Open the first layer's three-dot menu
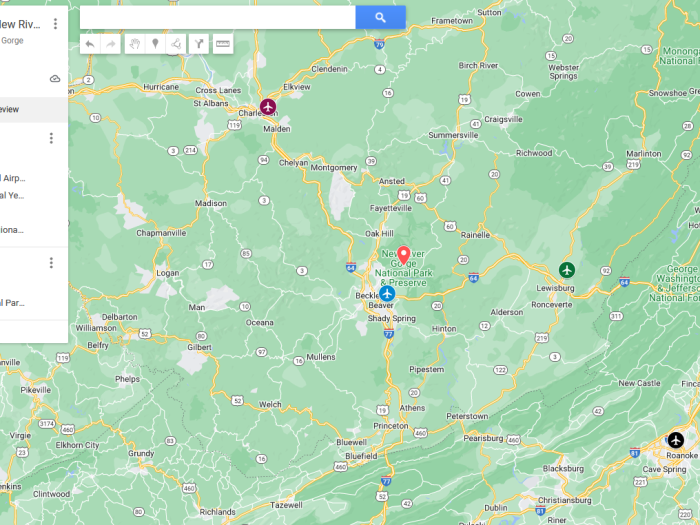 [x=51, y=138]
